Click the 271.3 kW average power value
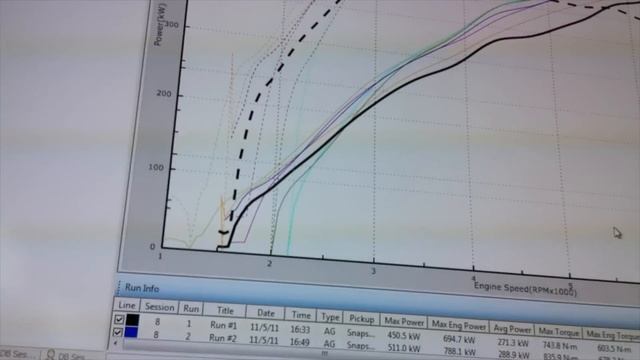 pos(513,343)
